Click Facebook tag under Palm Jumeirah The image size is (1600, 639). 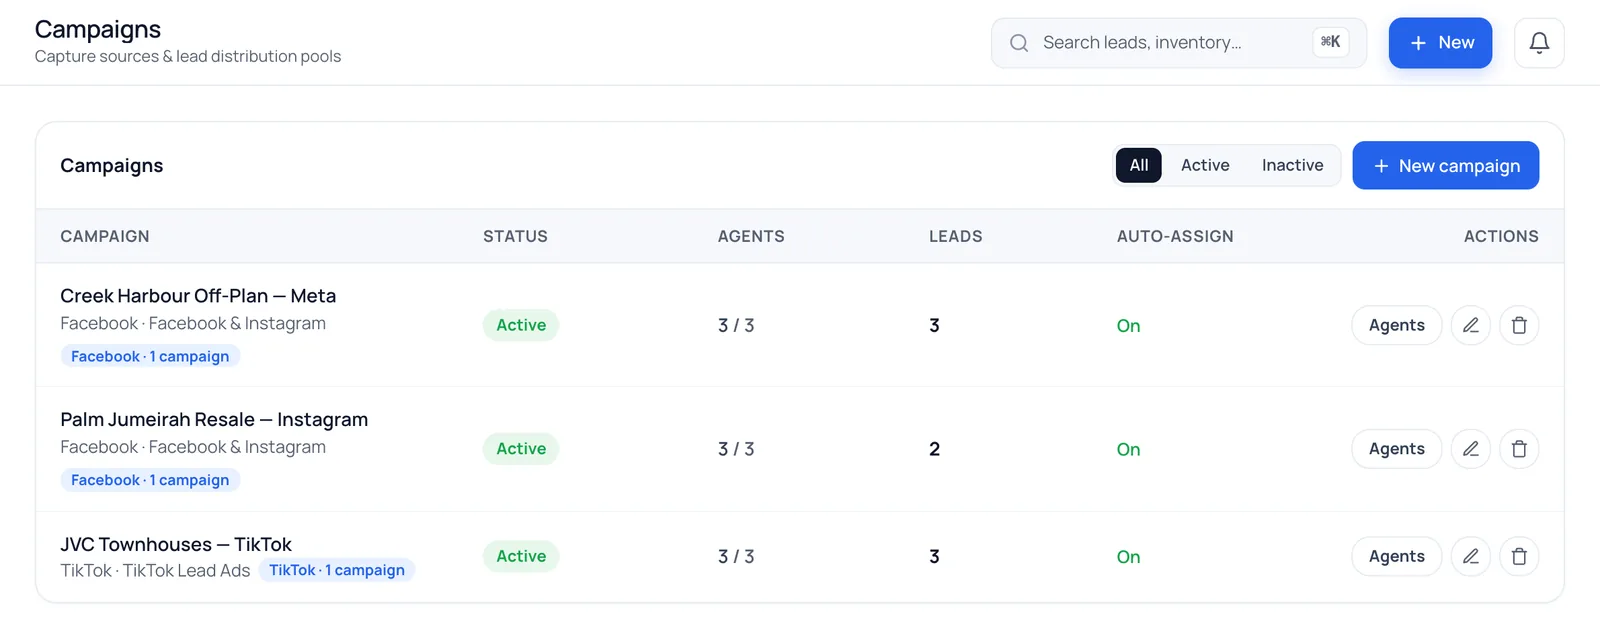[x=150, y=480]
